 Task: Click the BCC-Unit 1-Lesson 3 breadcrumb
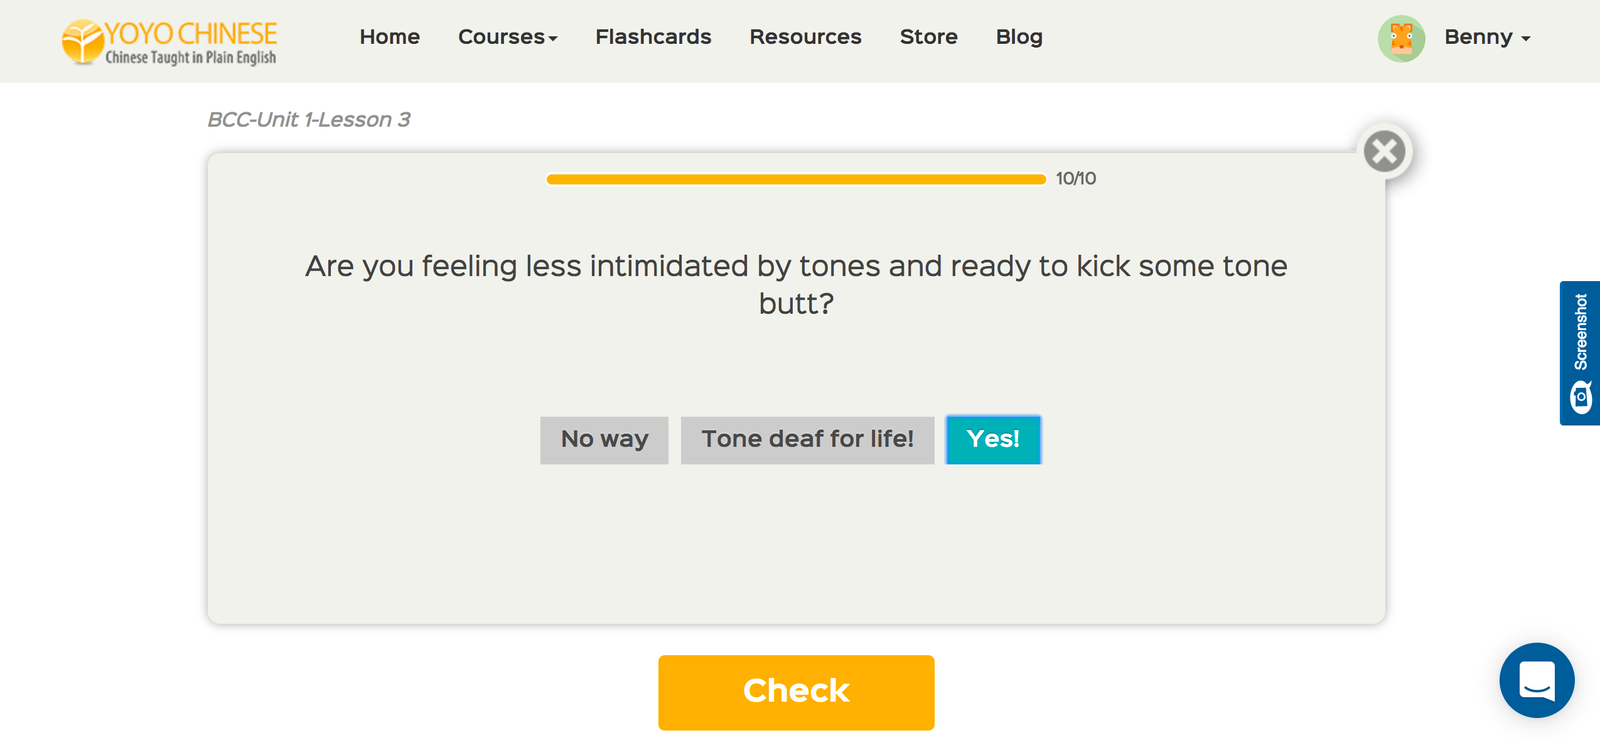[x=309, y=120]
